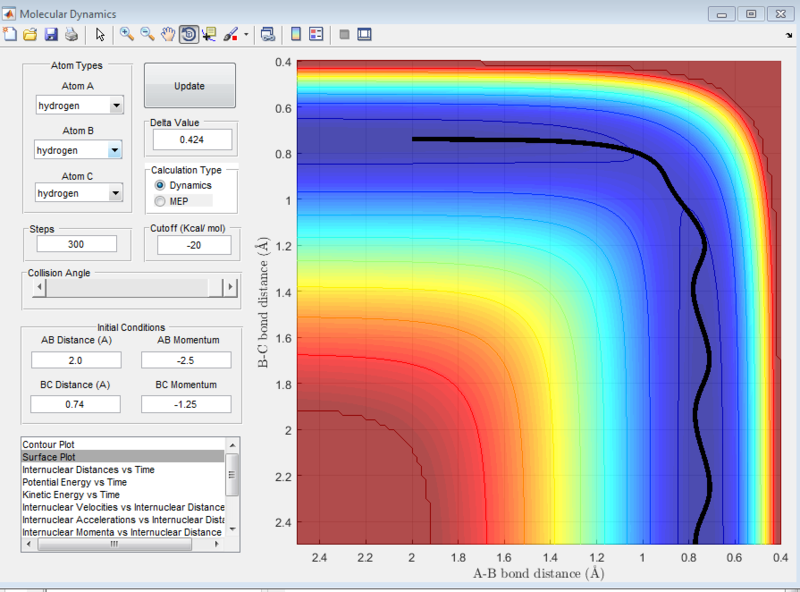Activate the Pan hand tool
The height and width of the screenshot is (592, 800).
point(167,34)
